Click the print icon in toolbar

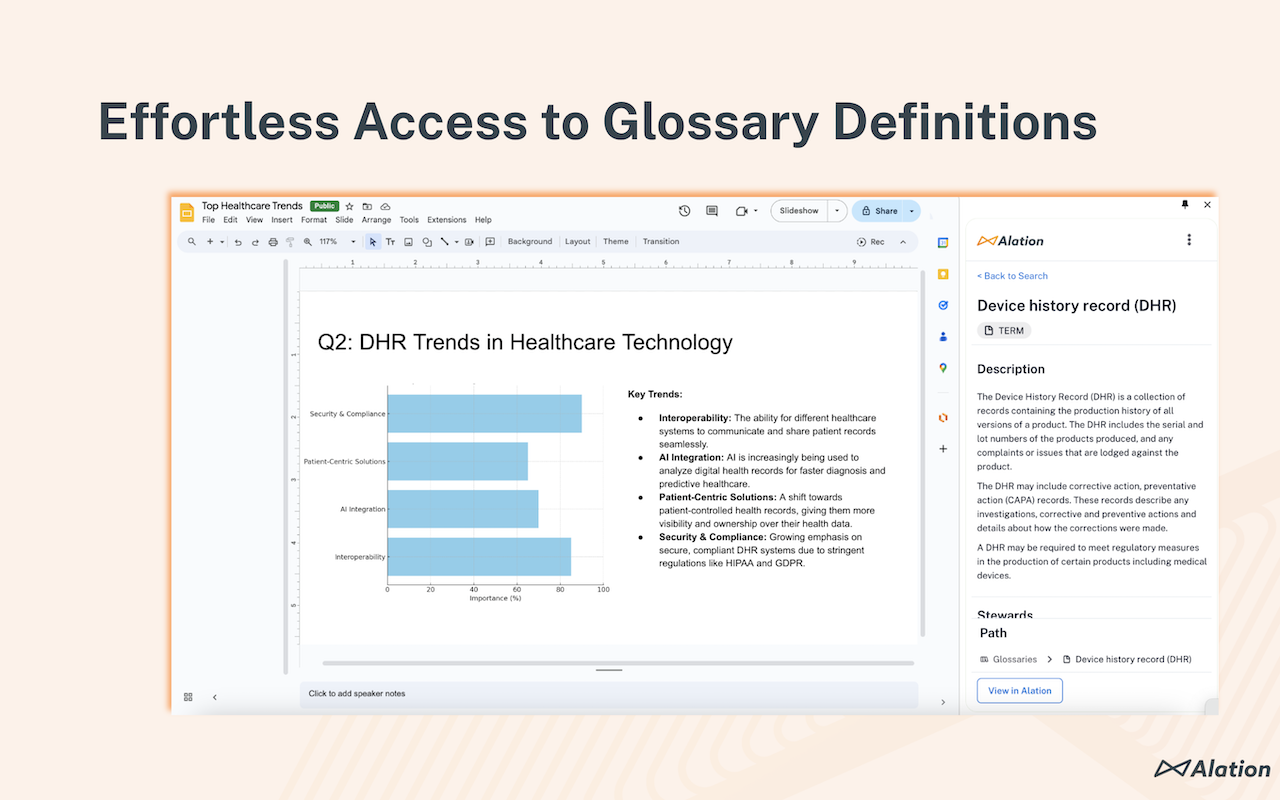pos(273,242)
